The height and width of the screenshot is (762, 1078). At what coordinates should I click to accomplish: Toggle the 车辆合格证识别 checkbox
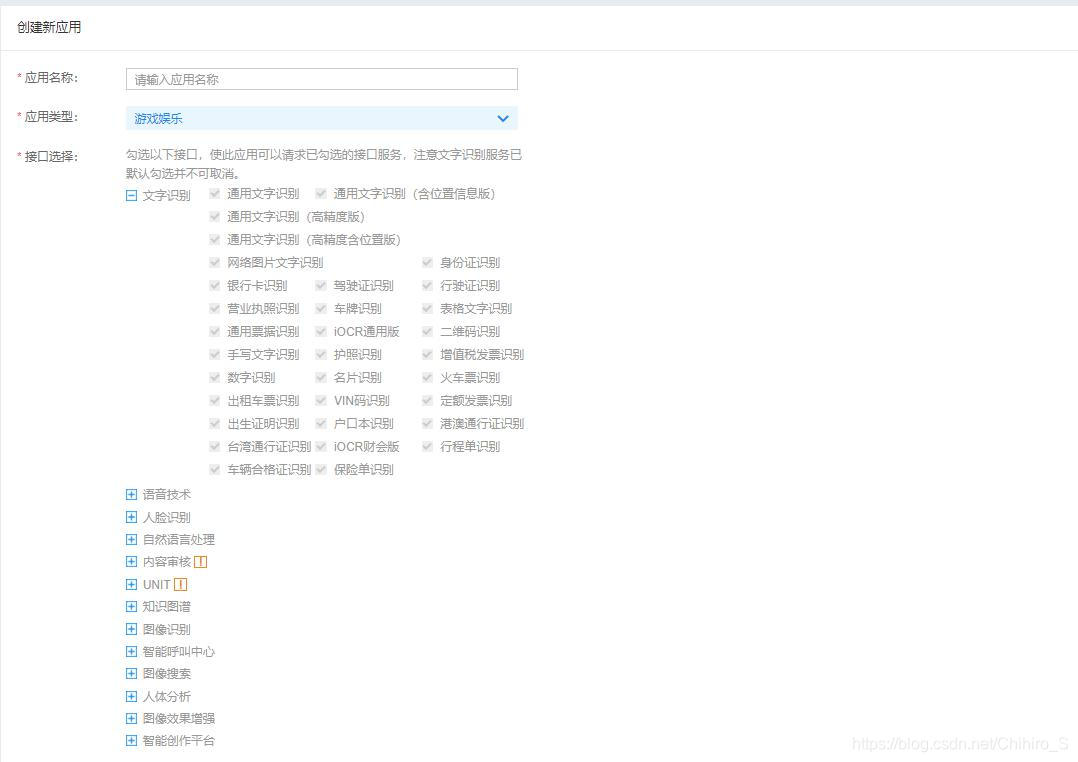click(x=214, y=469)
